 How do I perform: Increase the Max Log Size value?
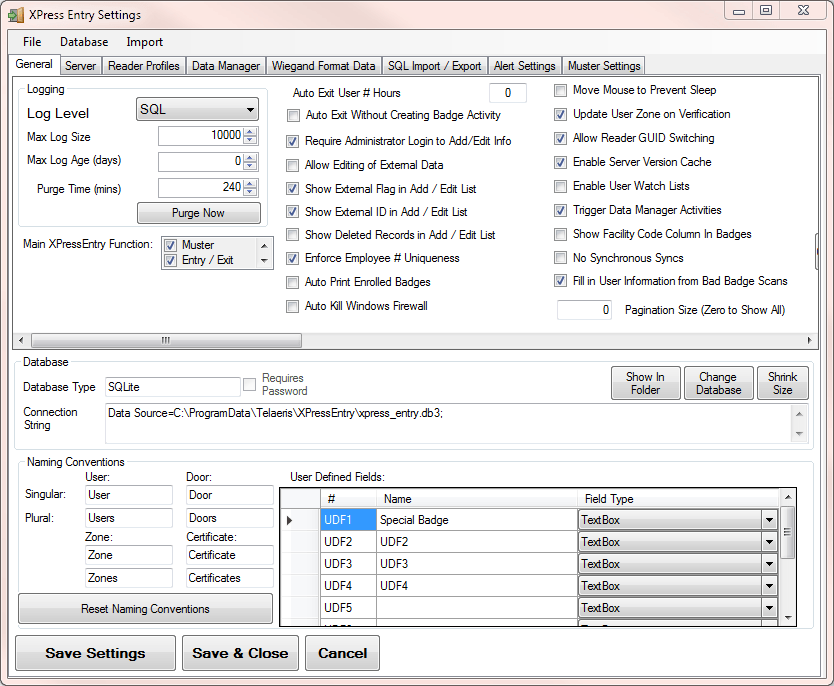click(250, 131)
